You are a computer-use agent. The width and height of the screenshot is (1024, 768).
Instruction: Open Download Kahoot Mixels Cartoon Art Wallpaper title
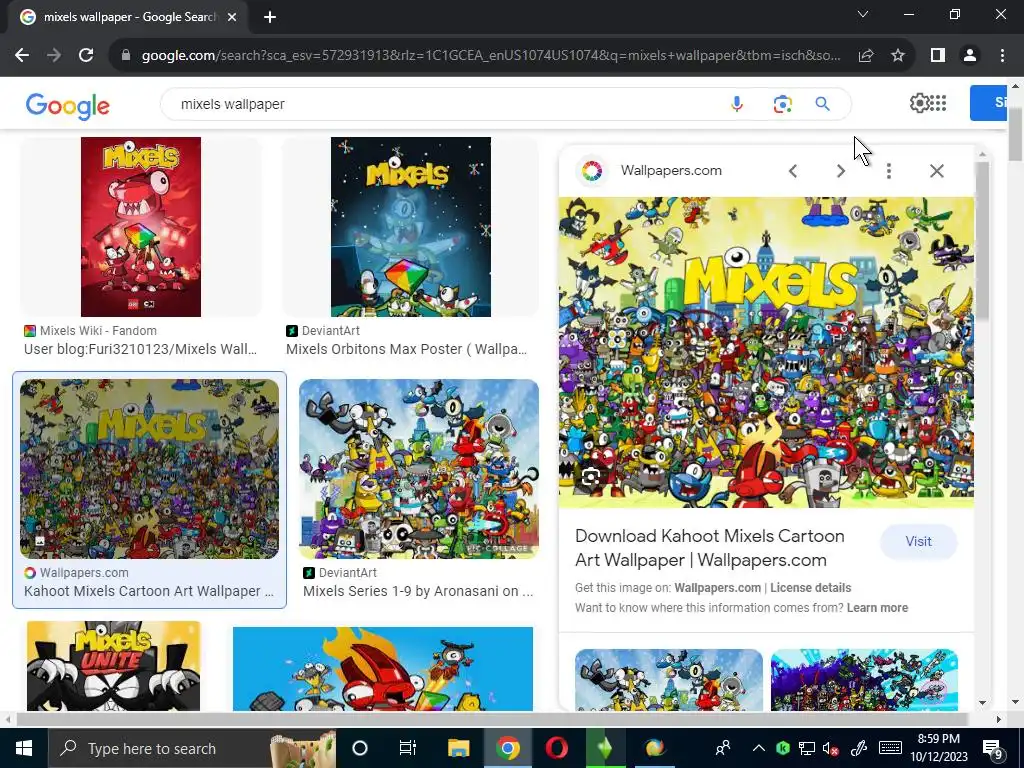tap(709, 548)
